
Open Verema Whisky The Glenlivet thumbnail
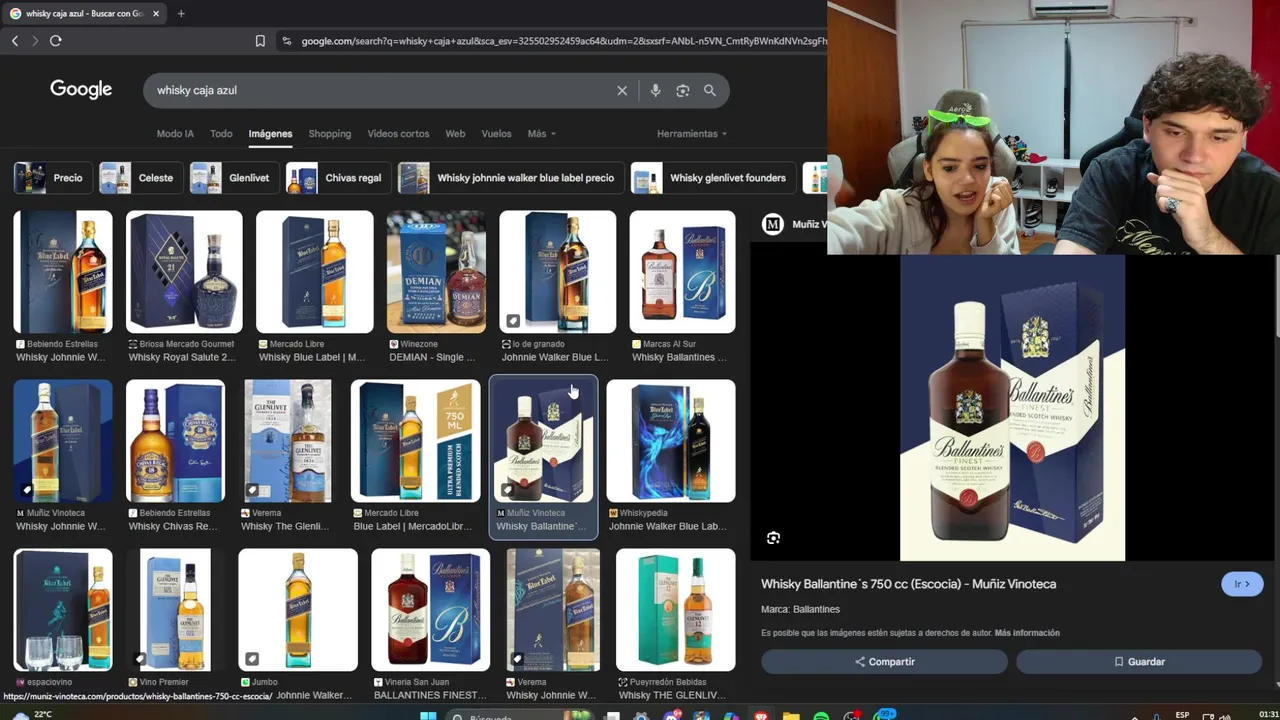click(x=288, y=441)
